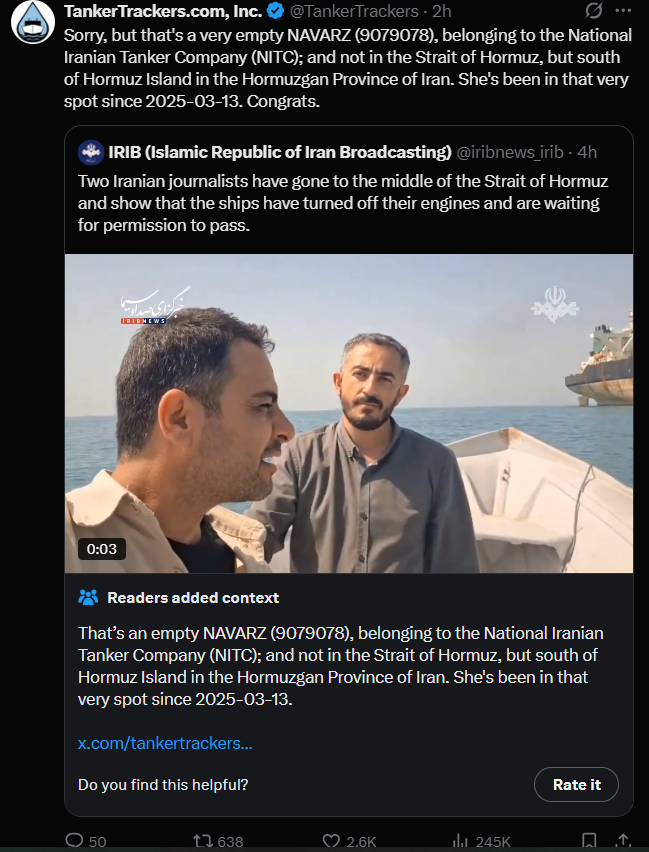Share the post via share icon

click(624, 841)
